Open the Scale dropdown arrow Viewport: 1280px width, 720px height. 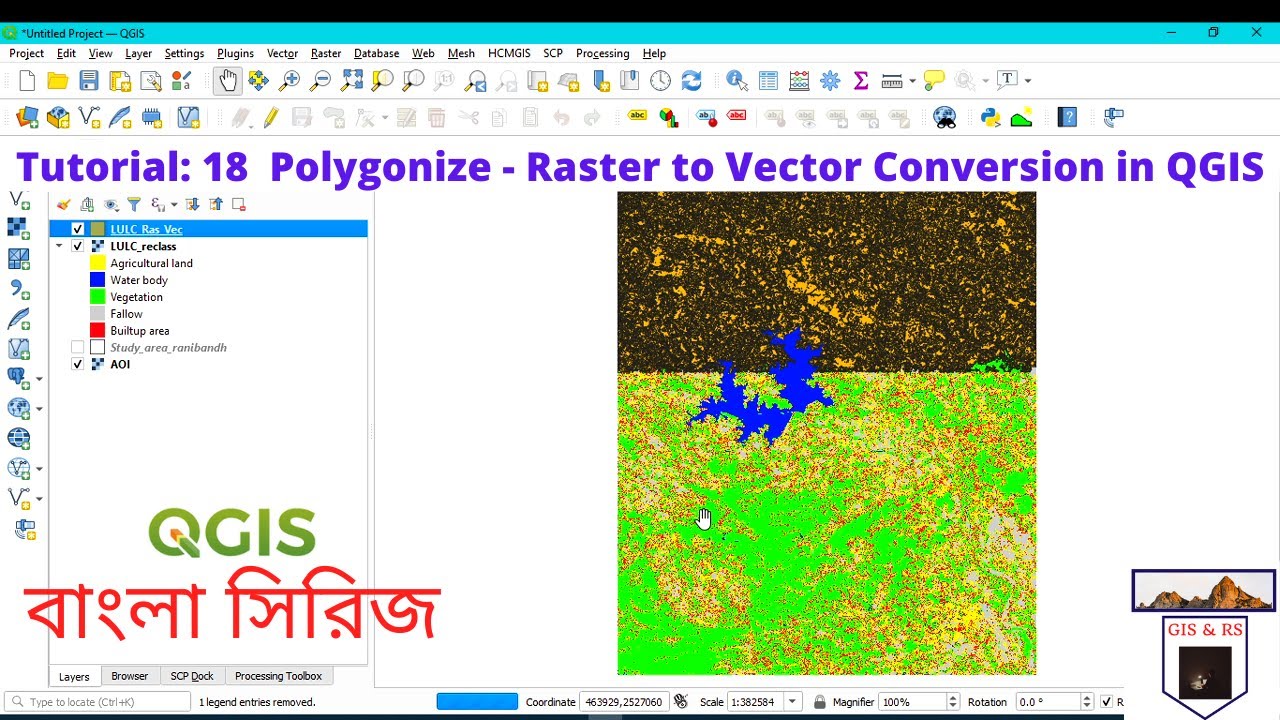pos(793,702)
